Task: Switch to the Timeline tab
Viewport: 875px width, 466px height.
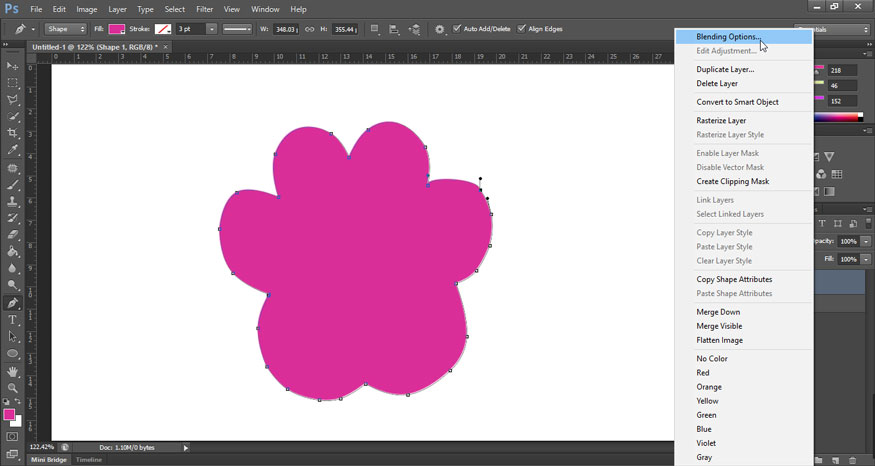Action: [89, 460]
